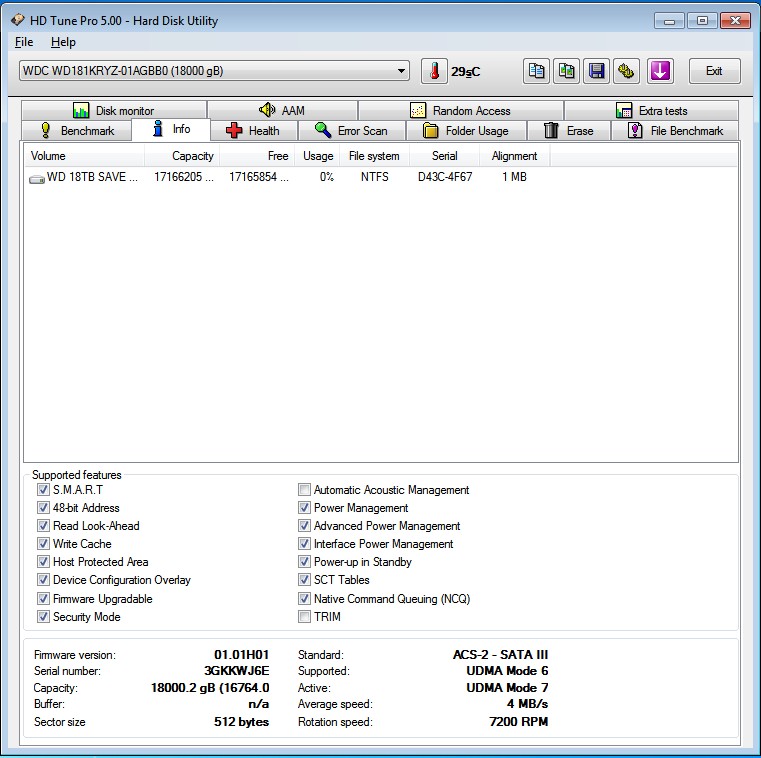Toggle Native Command Queuing (NCQ) checkbox
Image resolution: width=761 pixels, height=758 pixels.
tap(304, 598)
